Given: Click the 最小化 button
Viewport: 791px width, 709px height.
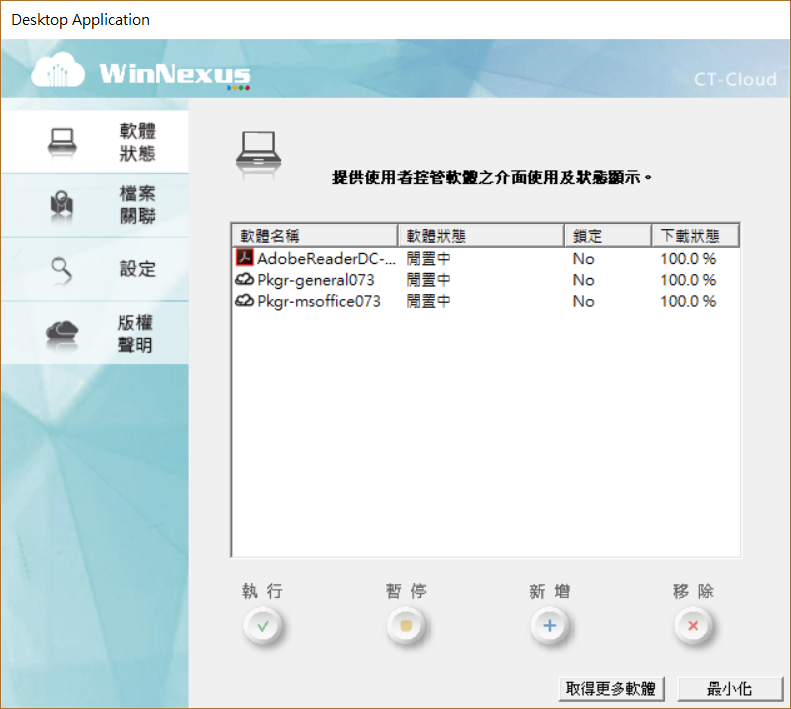Looking at the screenshot, I should [729, 689].
